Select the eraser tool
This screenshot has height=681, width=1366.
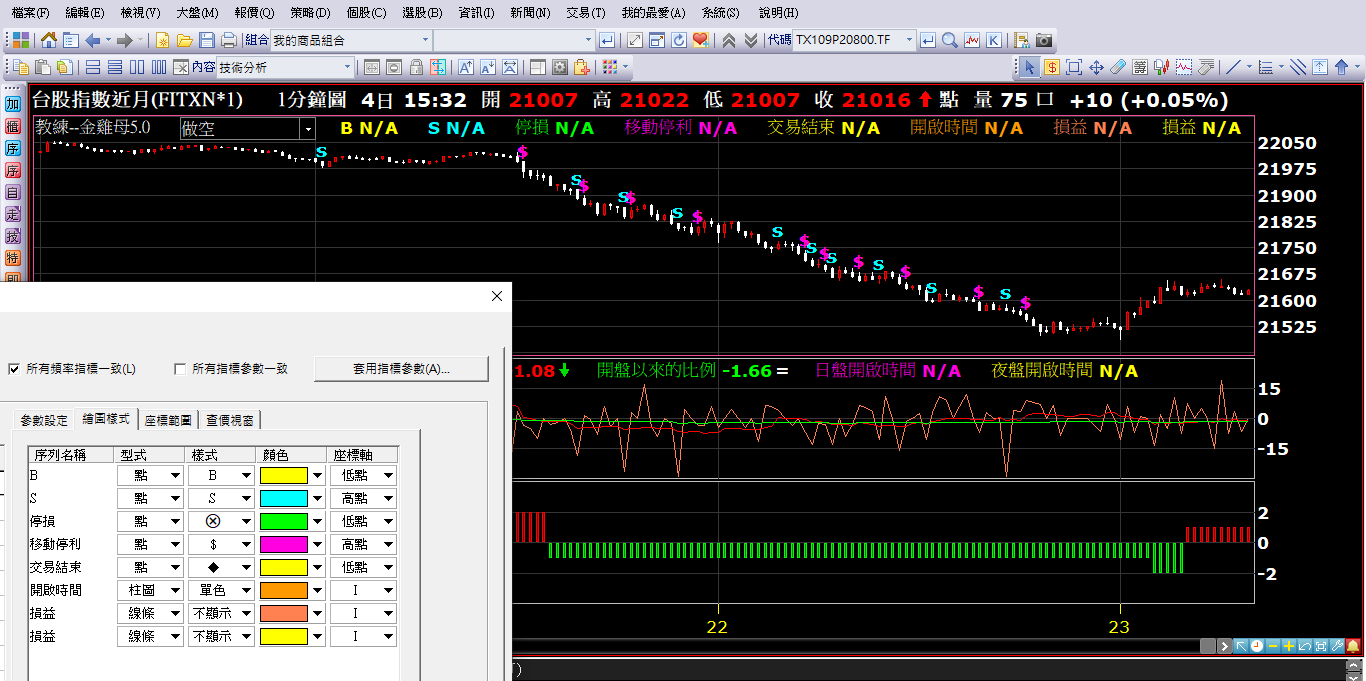[1118, 67]
